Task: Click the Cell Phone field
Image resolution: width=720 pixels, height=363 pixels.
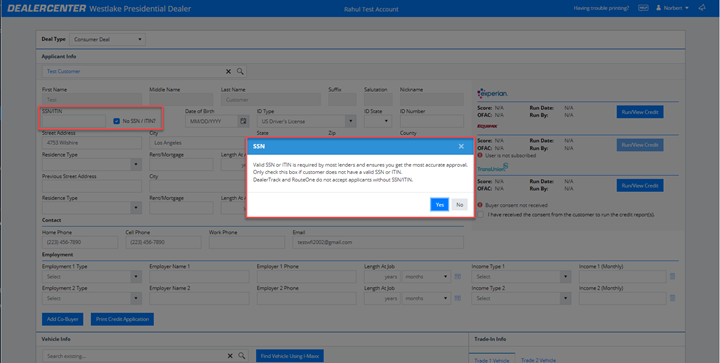Action: (163, 242)
